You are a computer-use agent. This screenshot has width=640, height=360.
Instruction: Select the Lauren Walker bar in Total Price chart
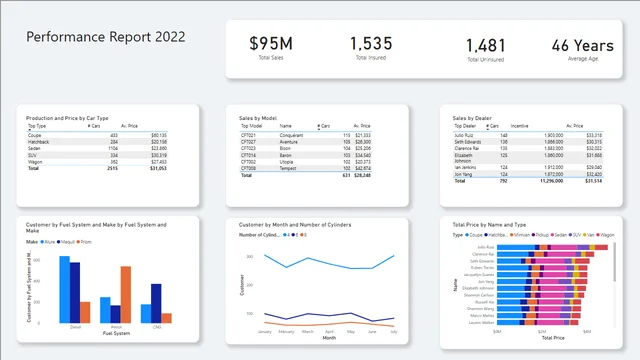(538, 322)
